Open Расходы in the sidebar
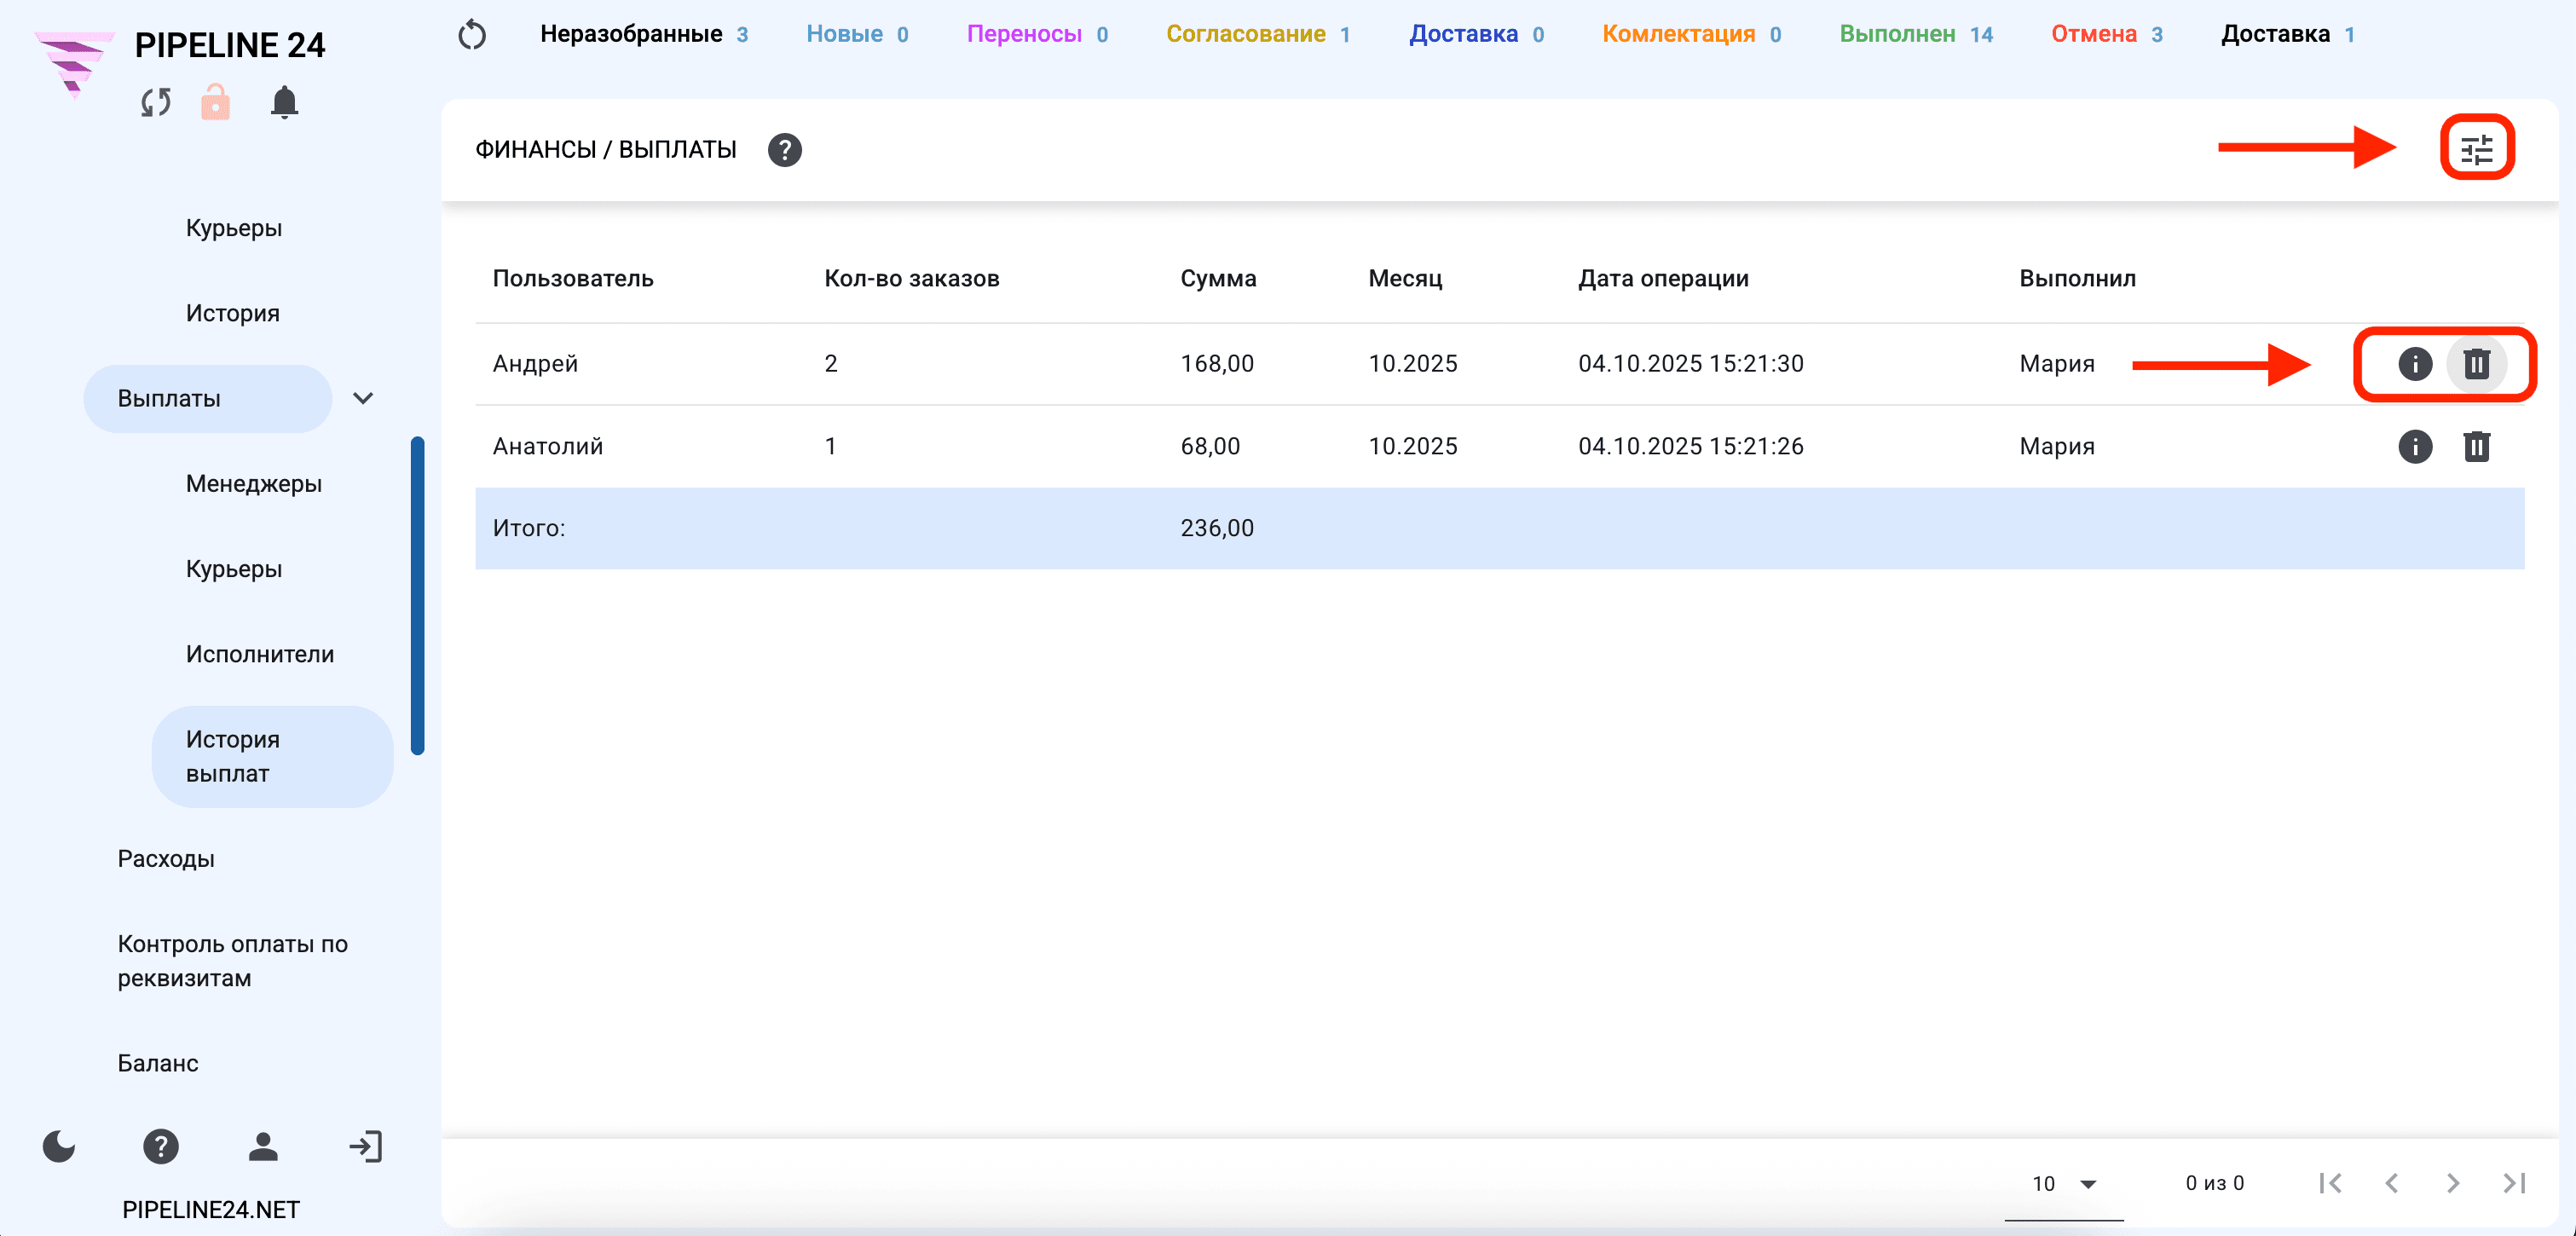The image size is (2576, 1236). (x=166, y=859)
